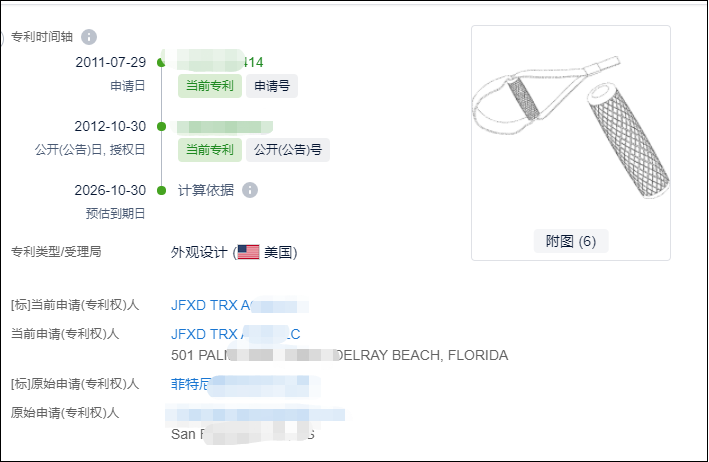Select the 2011-07-29 timeline dot
This screenshot has width=709, height=462.
[162, 63]
